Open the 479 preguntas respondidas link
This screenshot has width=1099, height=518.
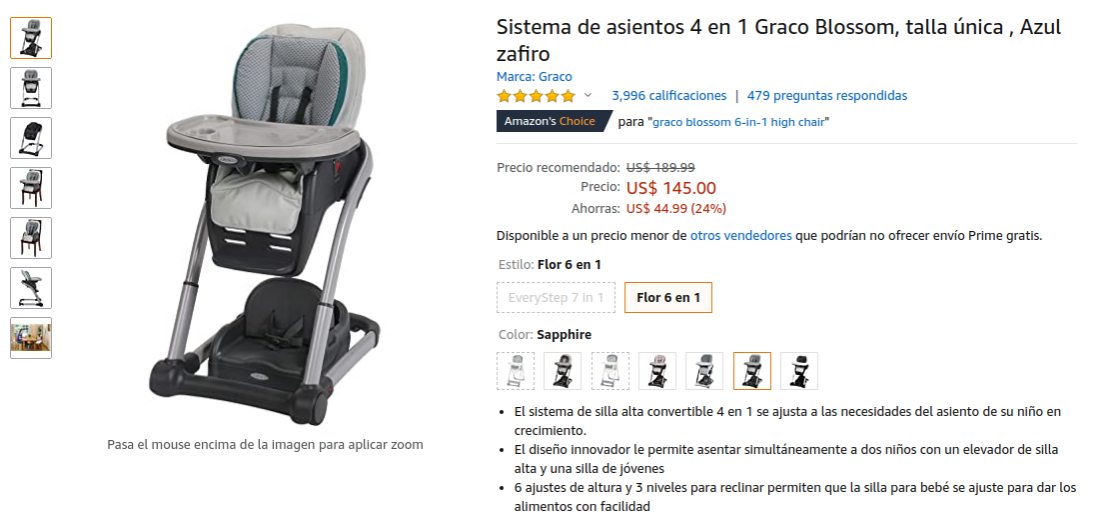(827, 95)
